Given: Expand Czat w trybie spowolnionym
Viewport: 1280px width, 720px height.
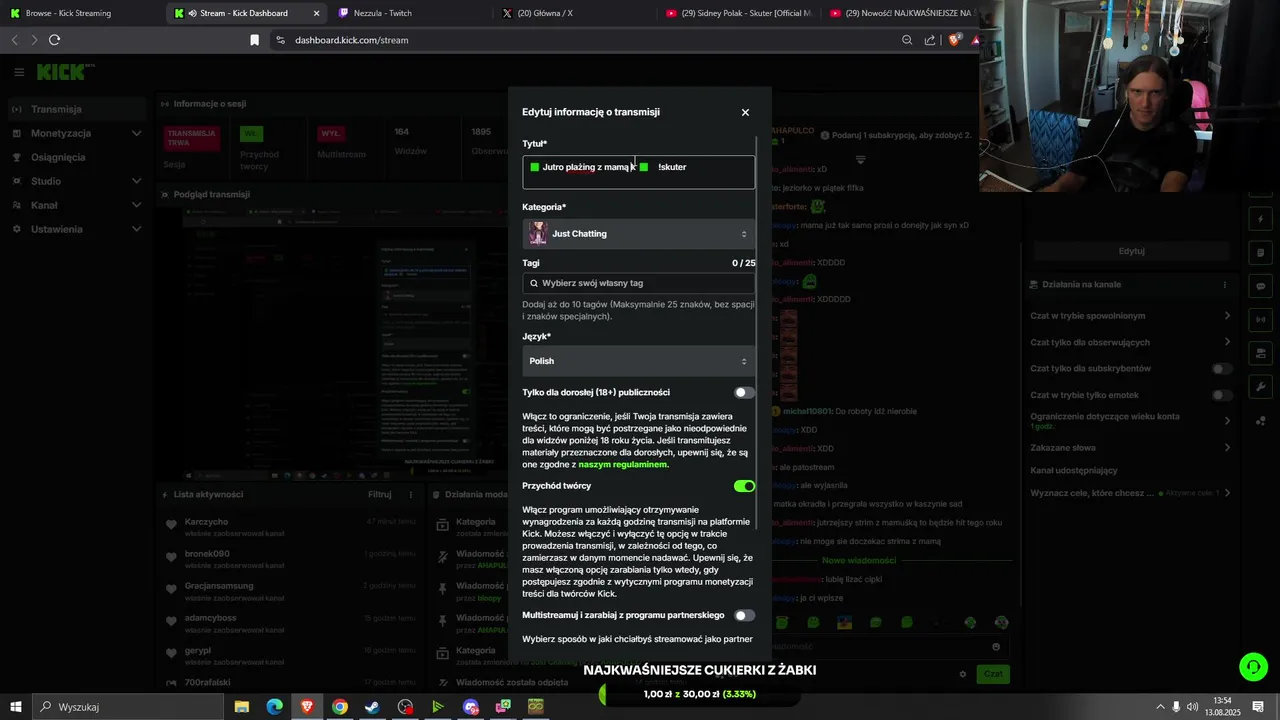Looking at the screenshot, I should click(1130, 316).
